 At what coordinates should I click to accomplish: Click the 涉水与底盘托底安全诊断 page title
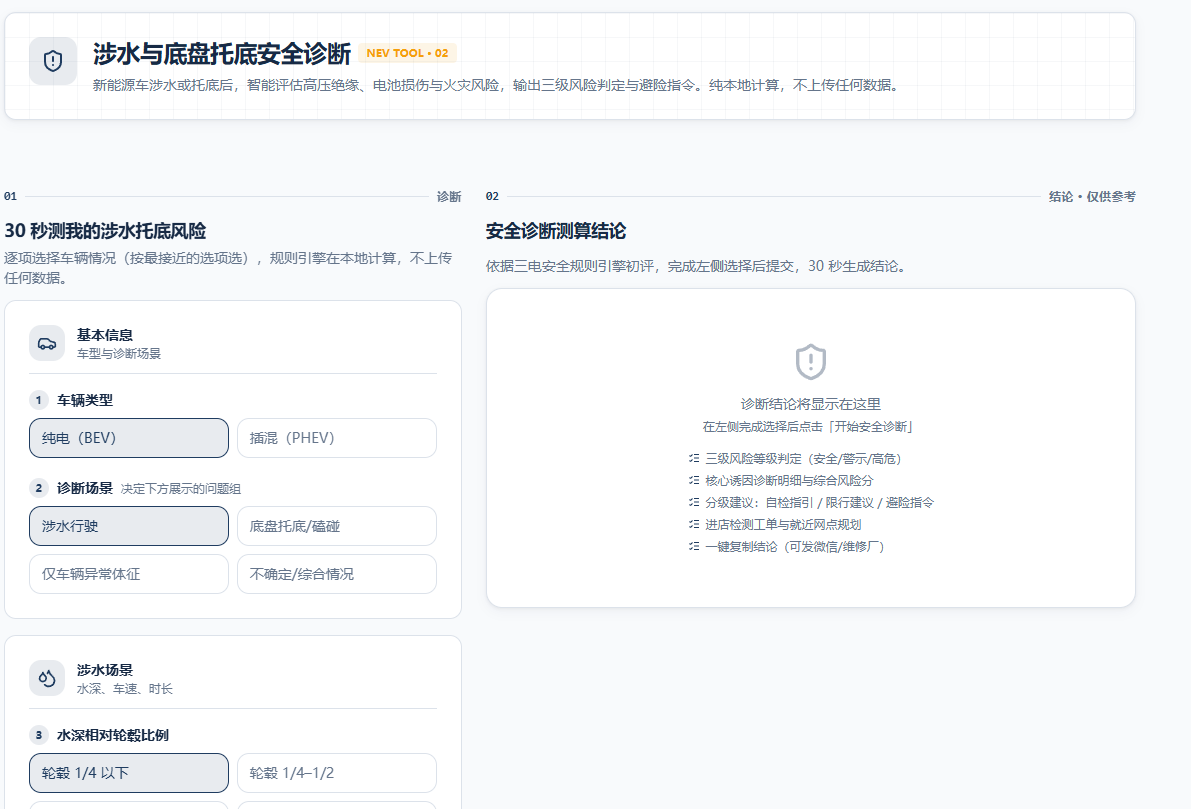pyautogui.click(x=222, y=54)
